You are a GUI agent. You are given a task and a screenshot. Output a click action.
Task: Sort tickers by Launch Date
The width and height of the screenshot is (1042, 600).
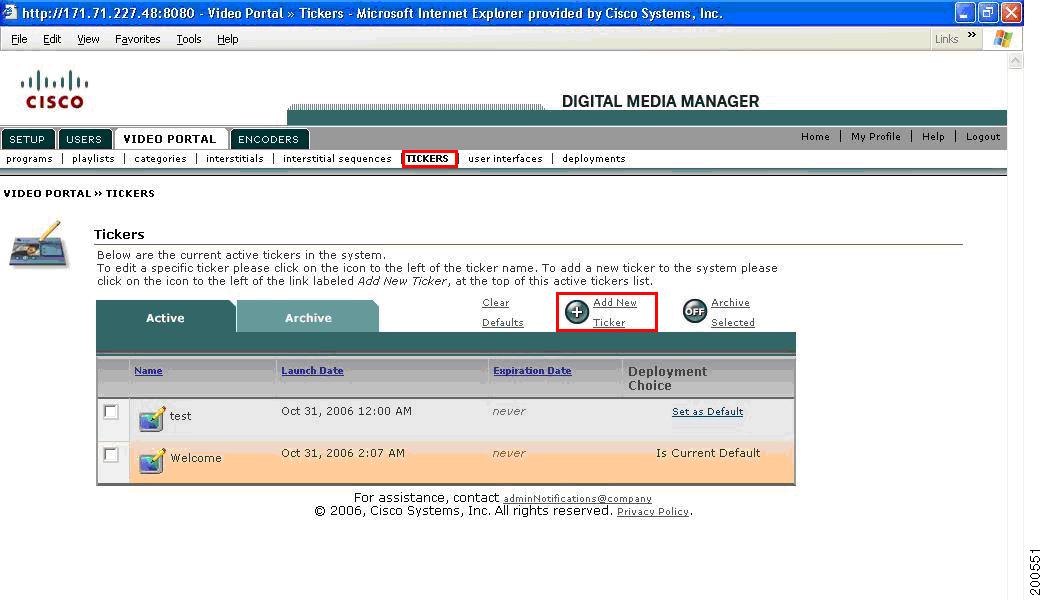[x=312, y=371]
